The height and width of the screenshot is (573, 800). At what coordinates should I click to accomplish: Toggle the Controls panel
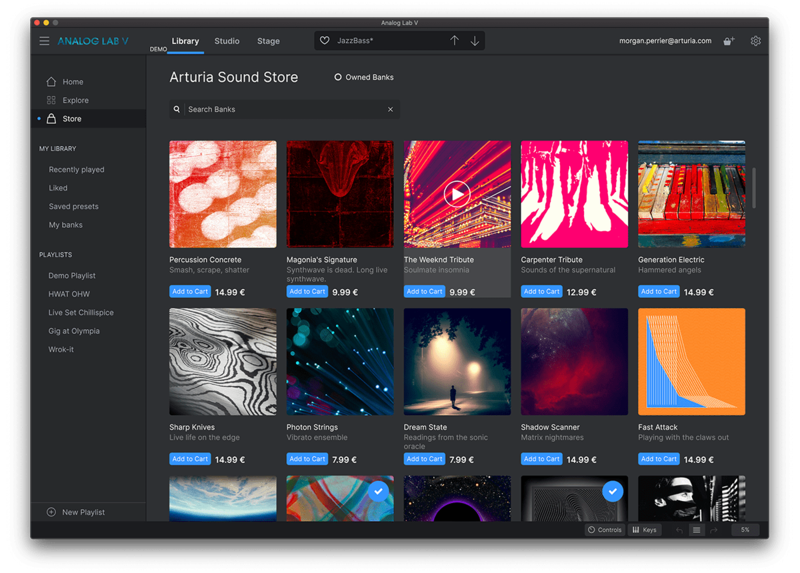(x=605, y=530)
